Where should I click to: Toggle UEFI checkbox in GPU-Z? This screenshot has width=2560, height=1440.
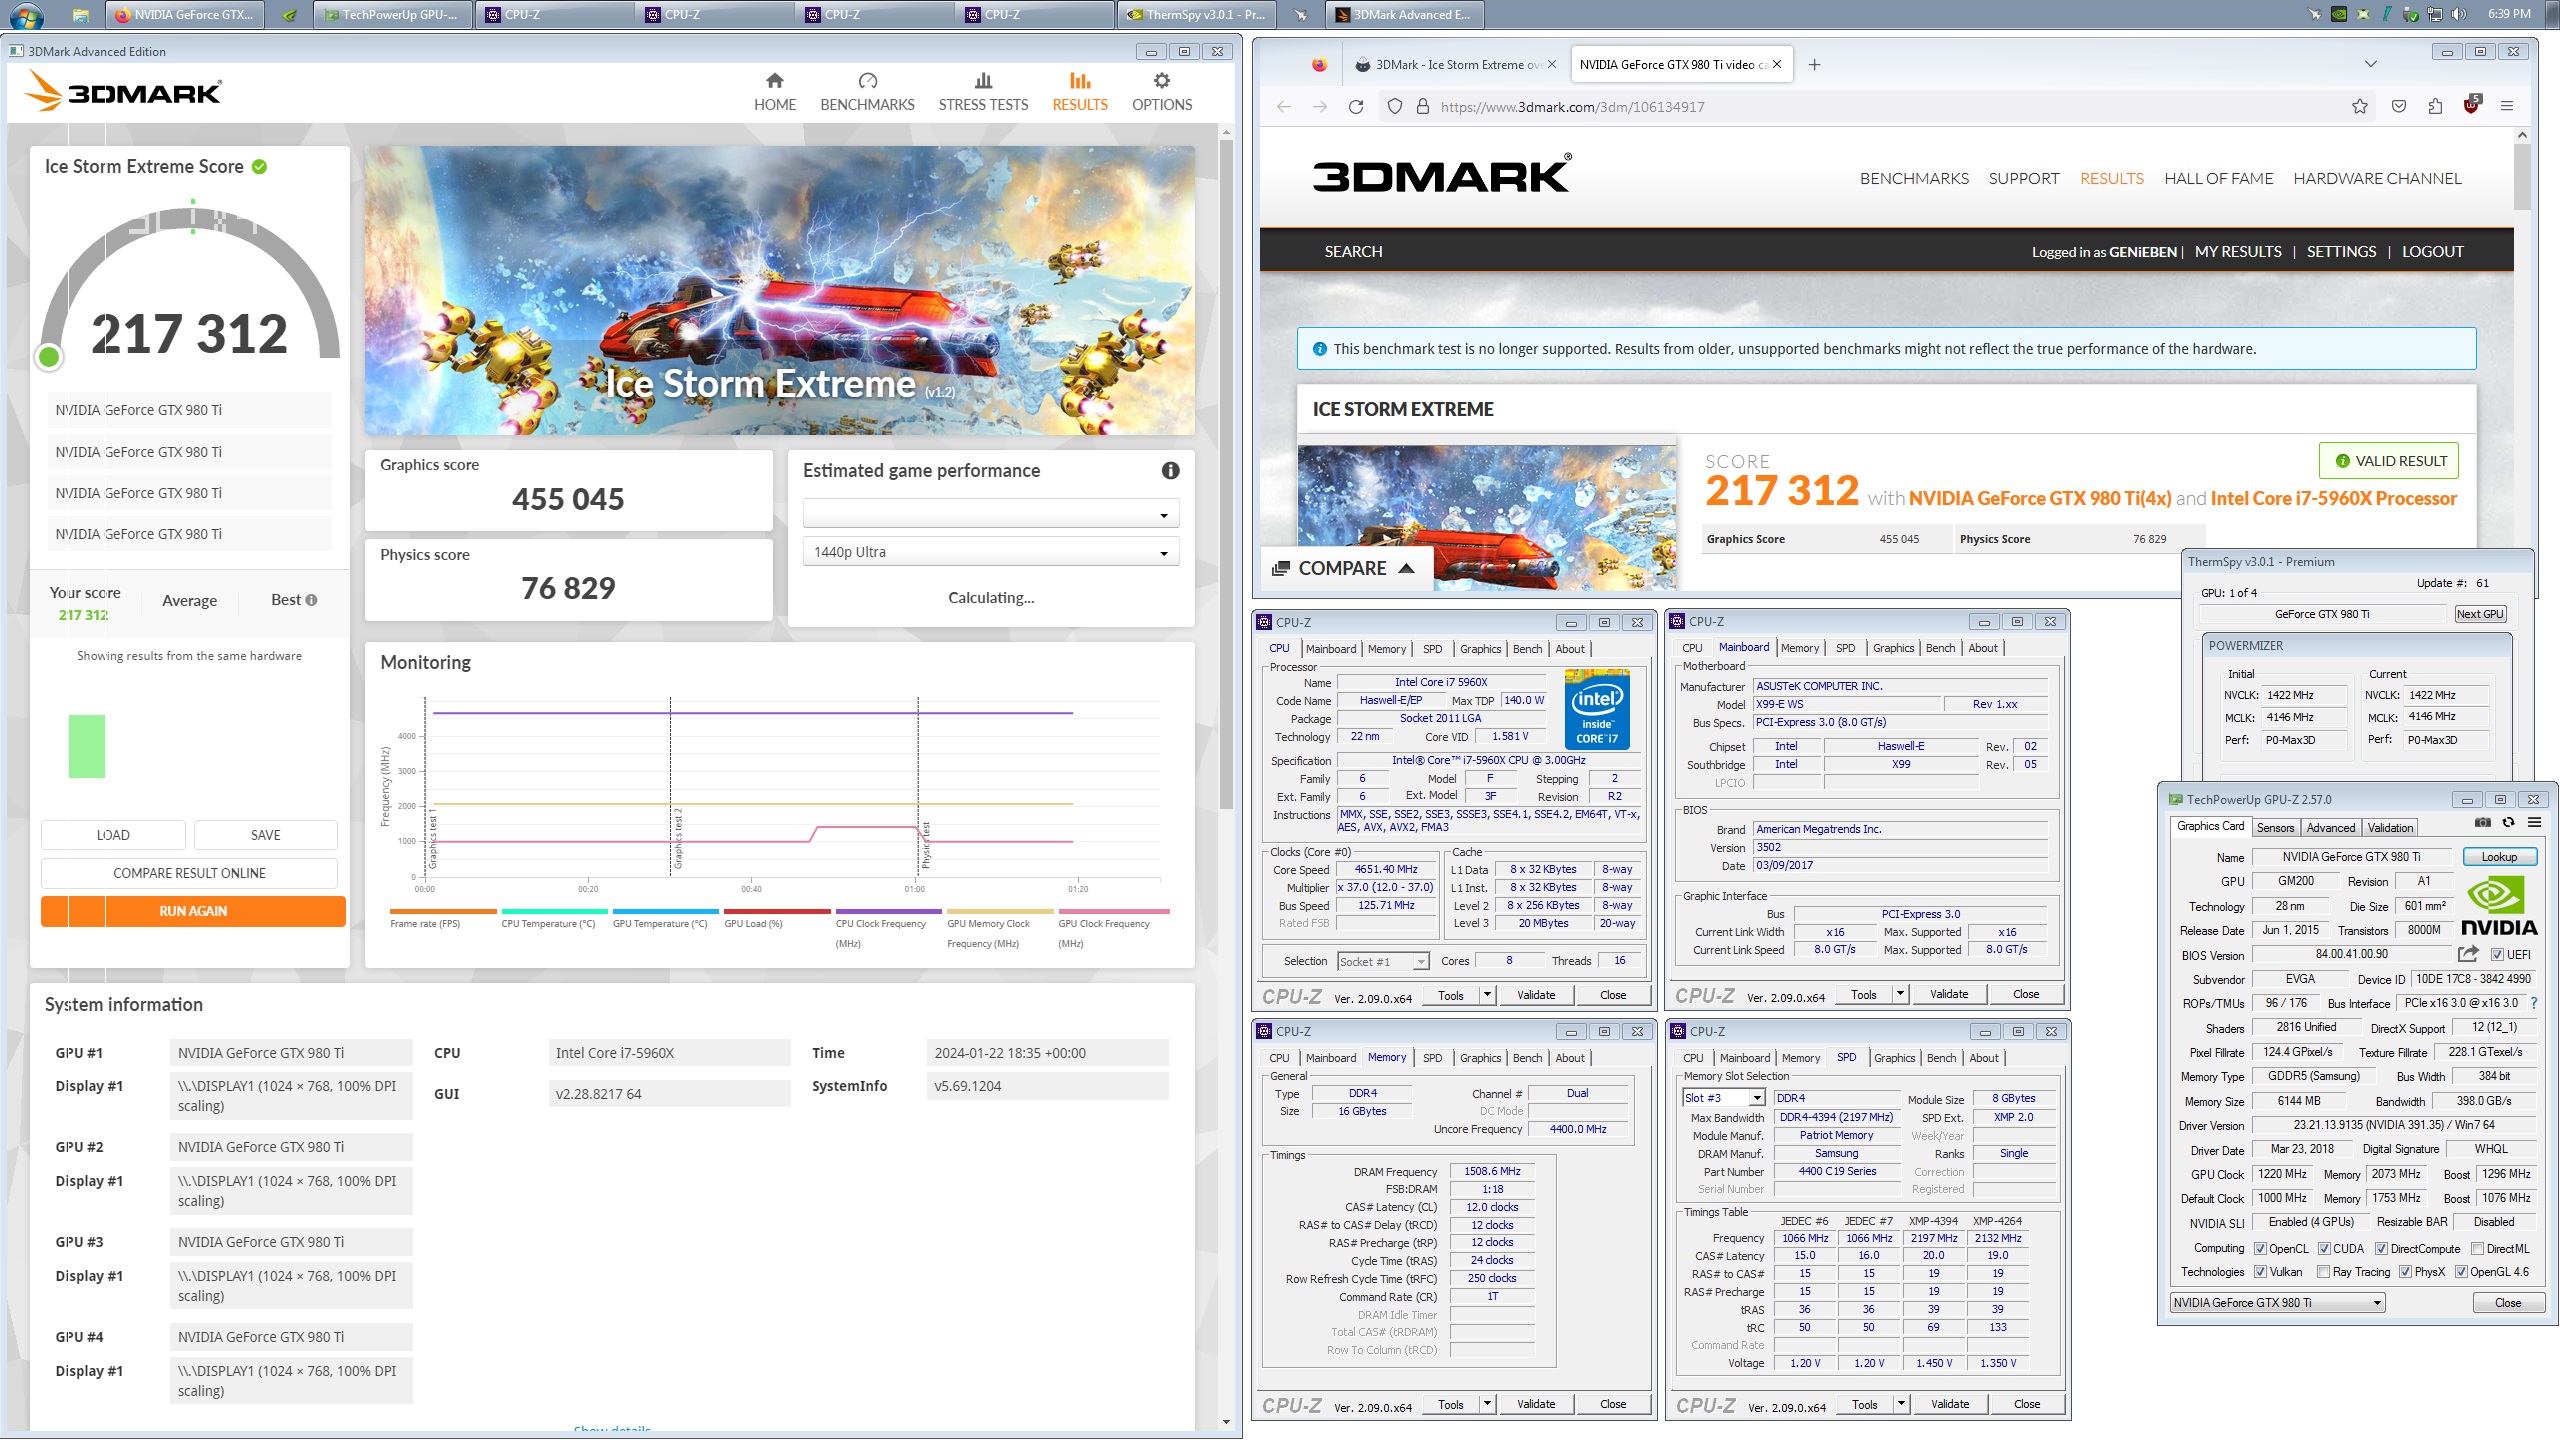click(x=2497, y=955)
